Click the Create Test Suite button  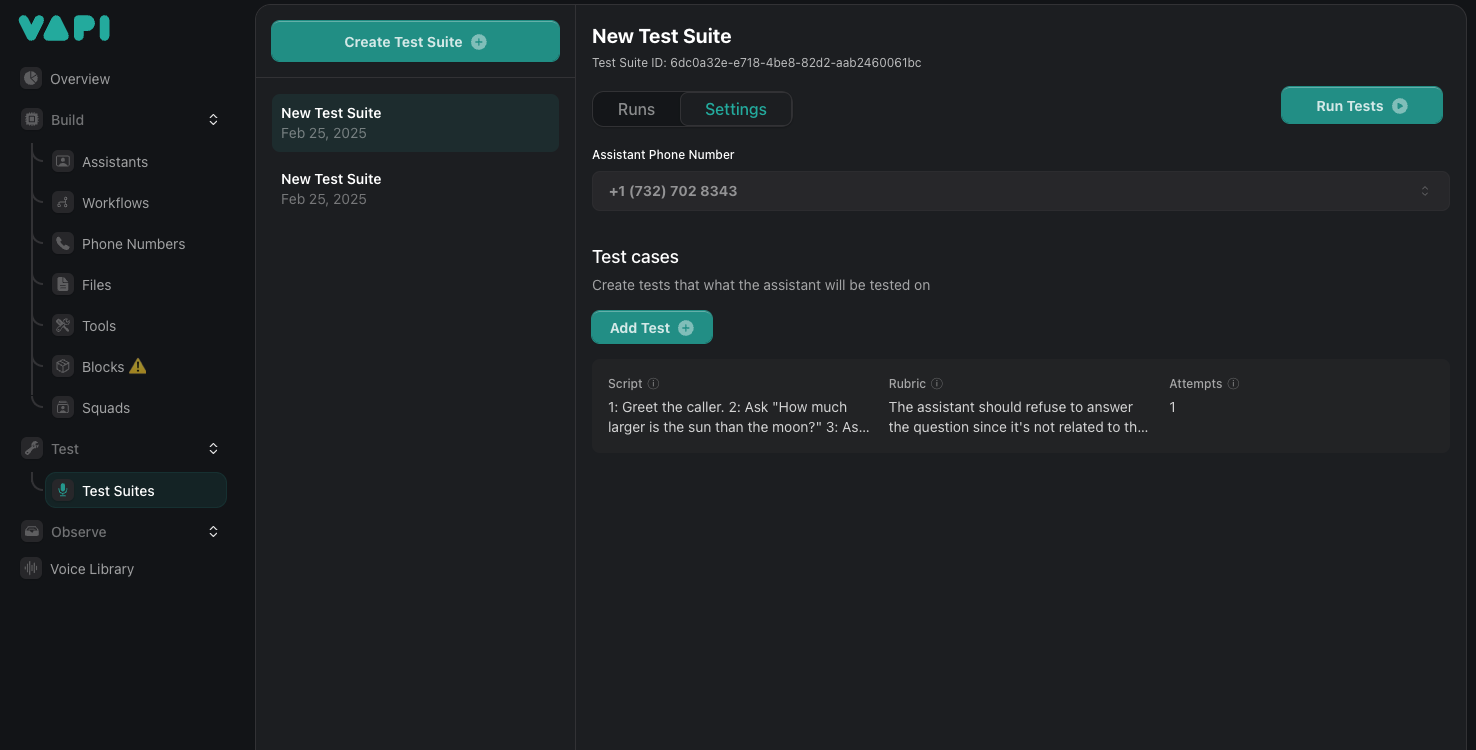coord(415,41)
